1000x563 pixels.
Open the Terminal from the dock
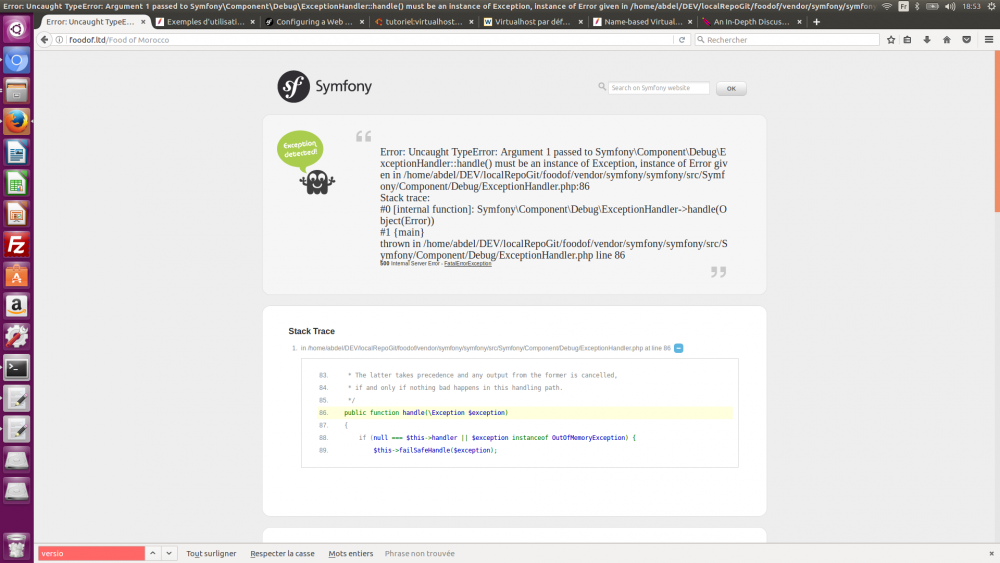pos(17,368)
